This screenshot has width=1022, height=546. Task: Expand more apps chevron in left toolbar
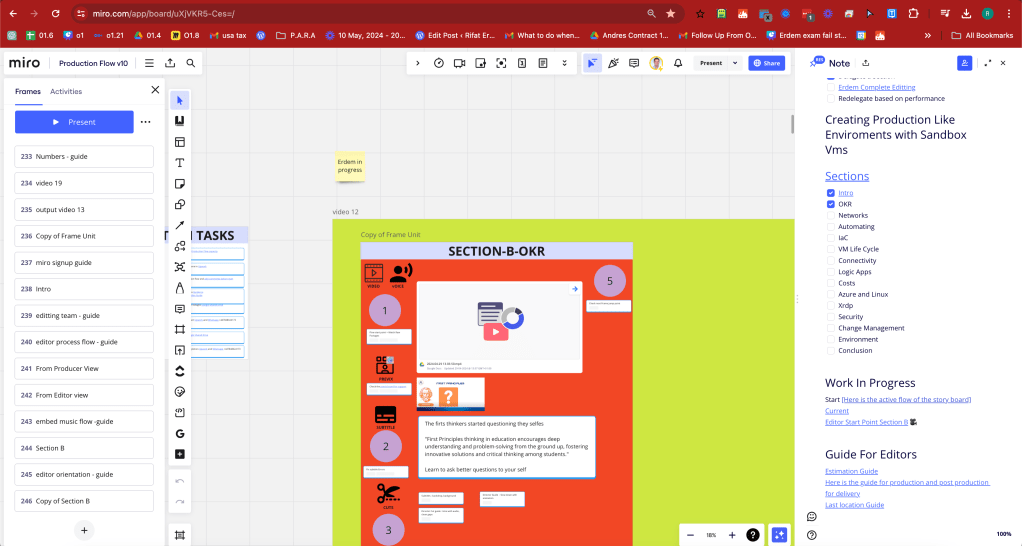coord(180,371)
